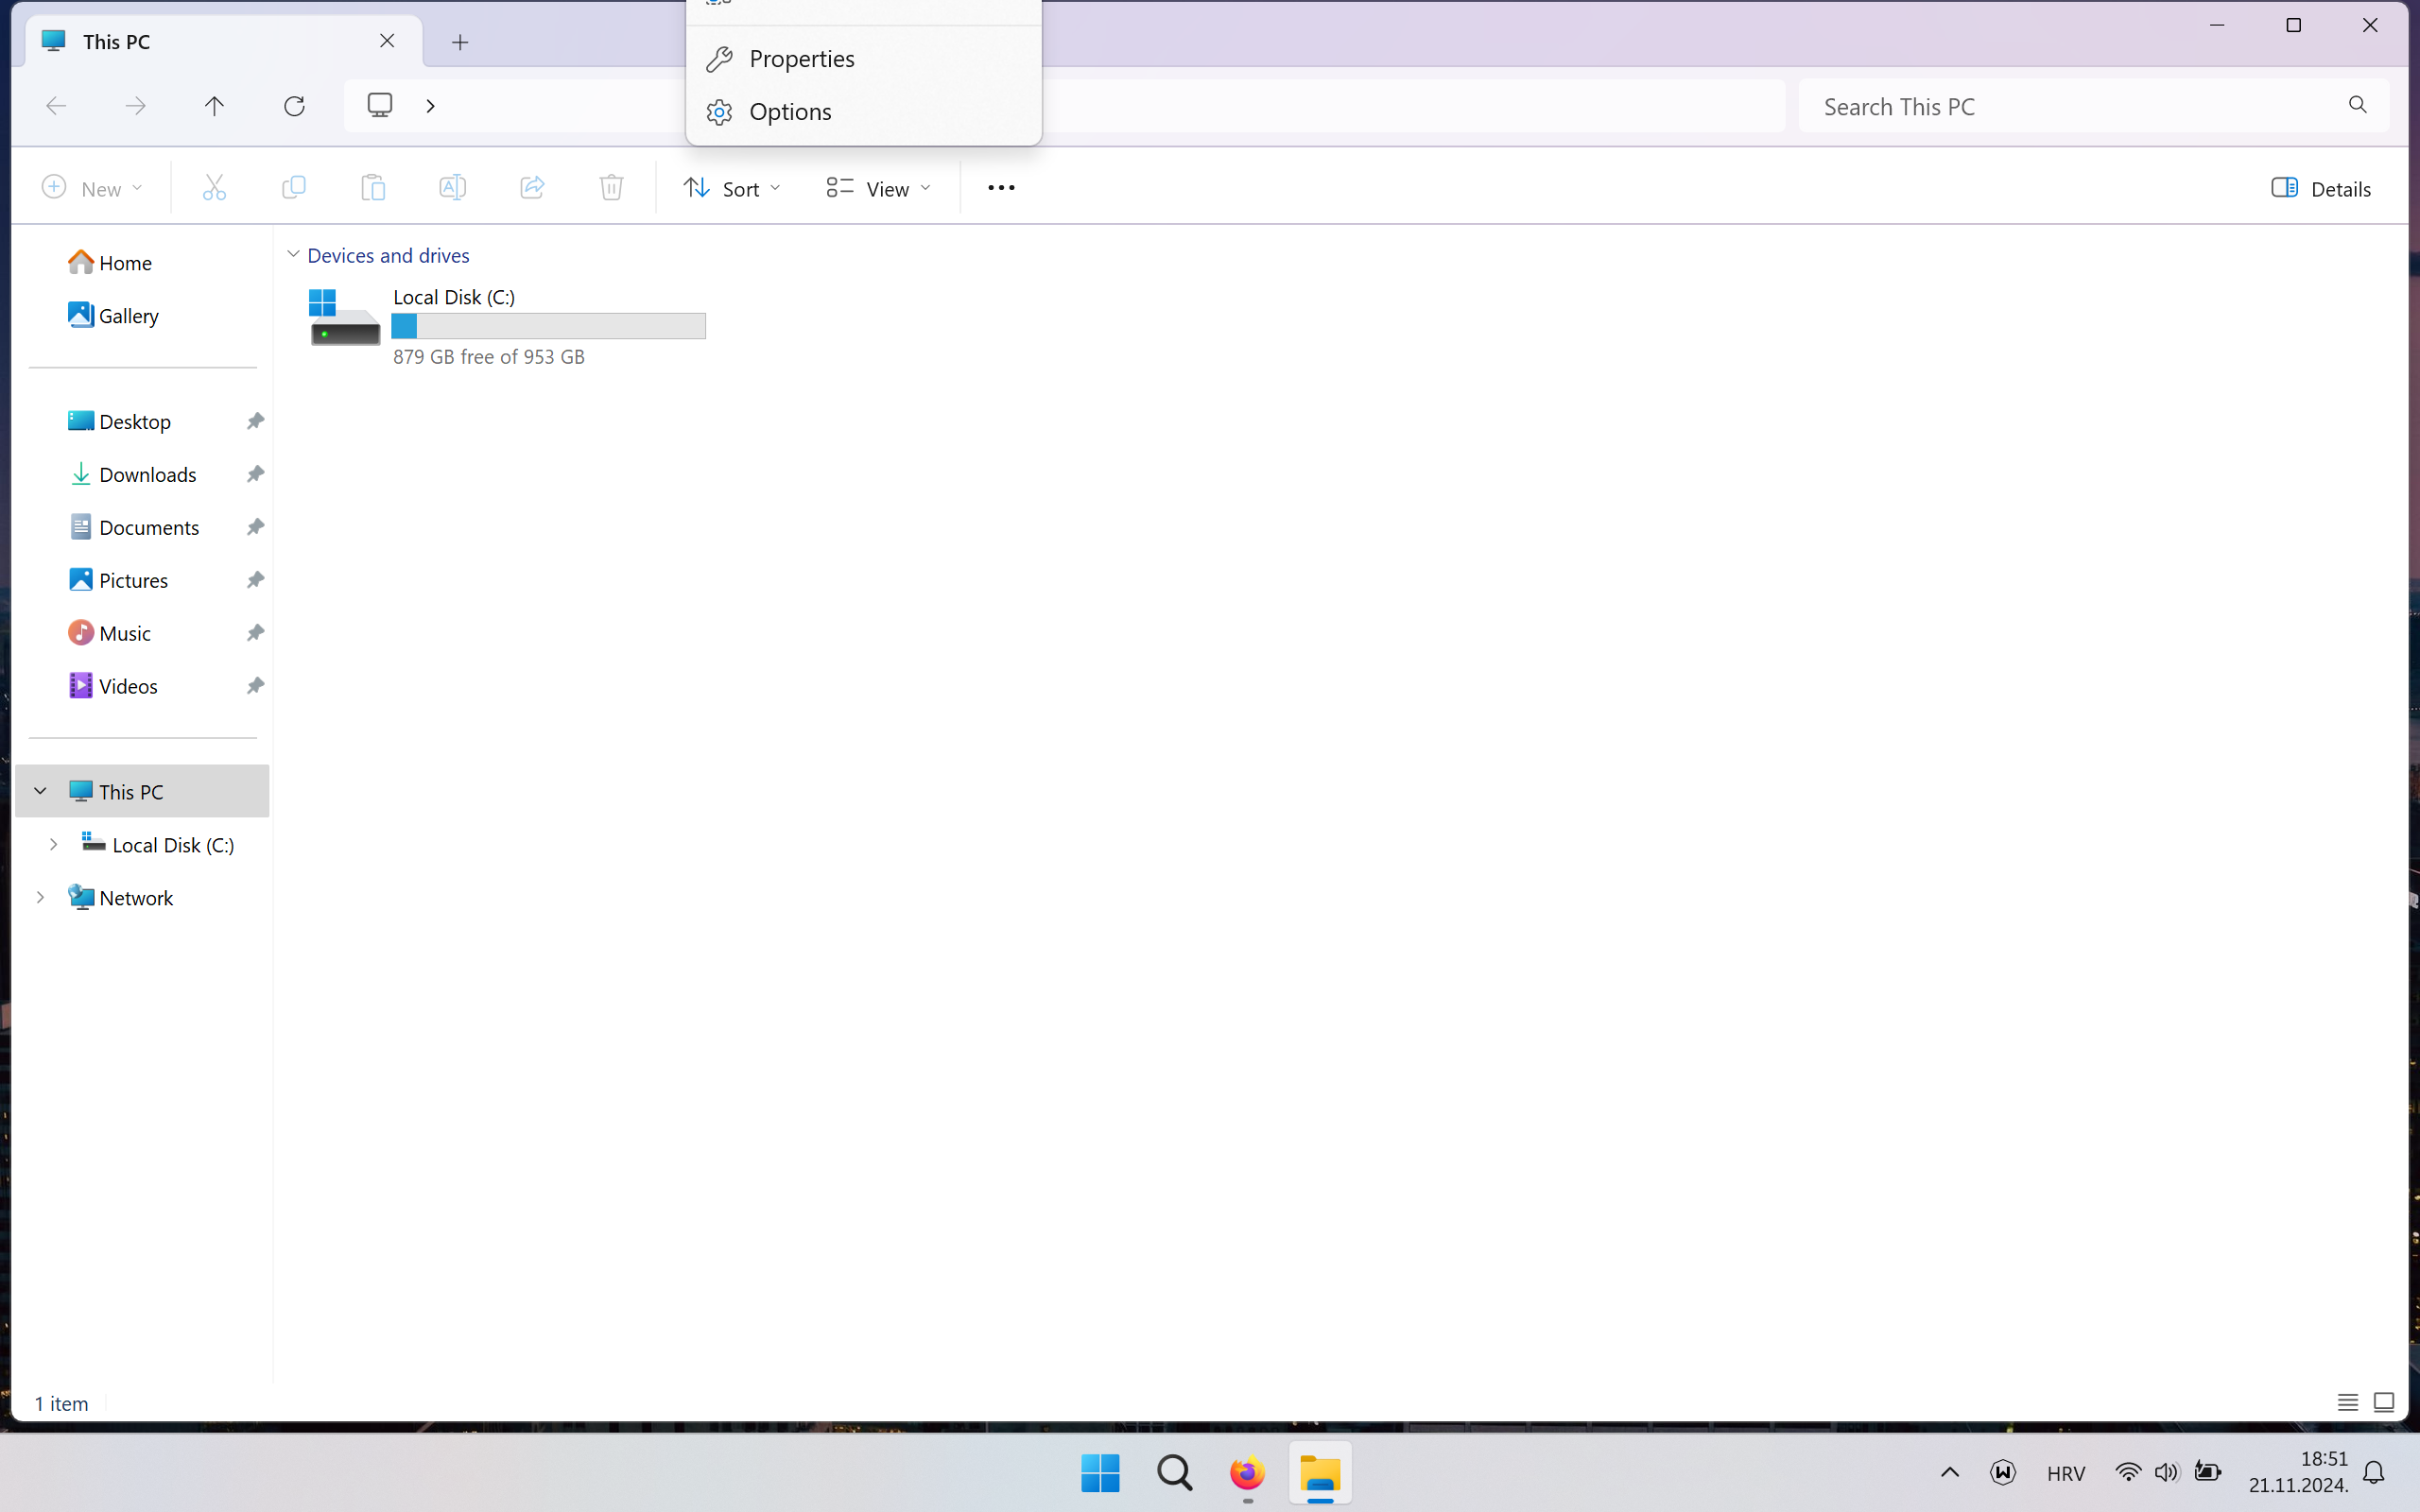The image size is (2420, 1512).
Task: Click the Local Disk (C:) usage bar
Action: click(x=548, y=326)
